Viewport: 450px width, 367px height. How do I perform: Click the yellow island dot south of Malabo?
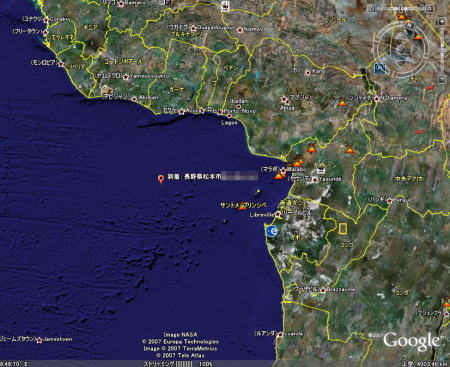coord(258,192)
